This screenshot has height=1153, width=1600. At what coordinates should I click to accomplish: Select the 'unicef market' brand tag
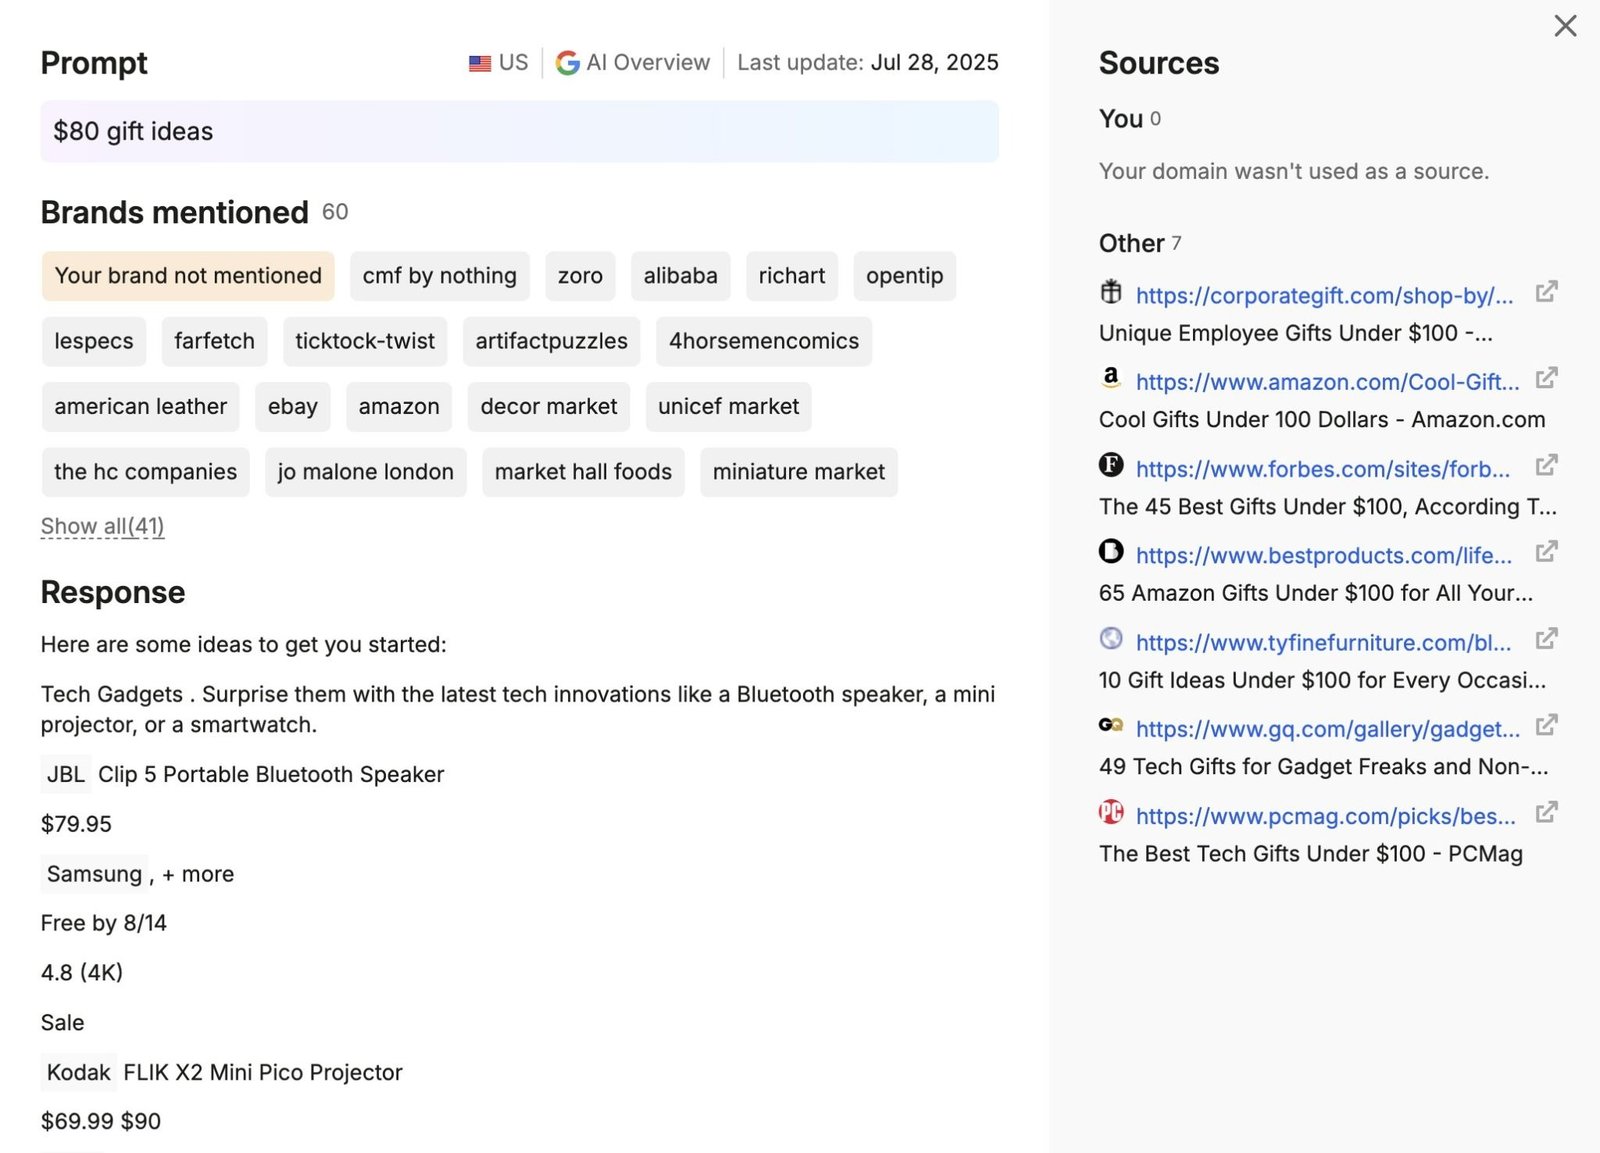[x=729, y=407]
